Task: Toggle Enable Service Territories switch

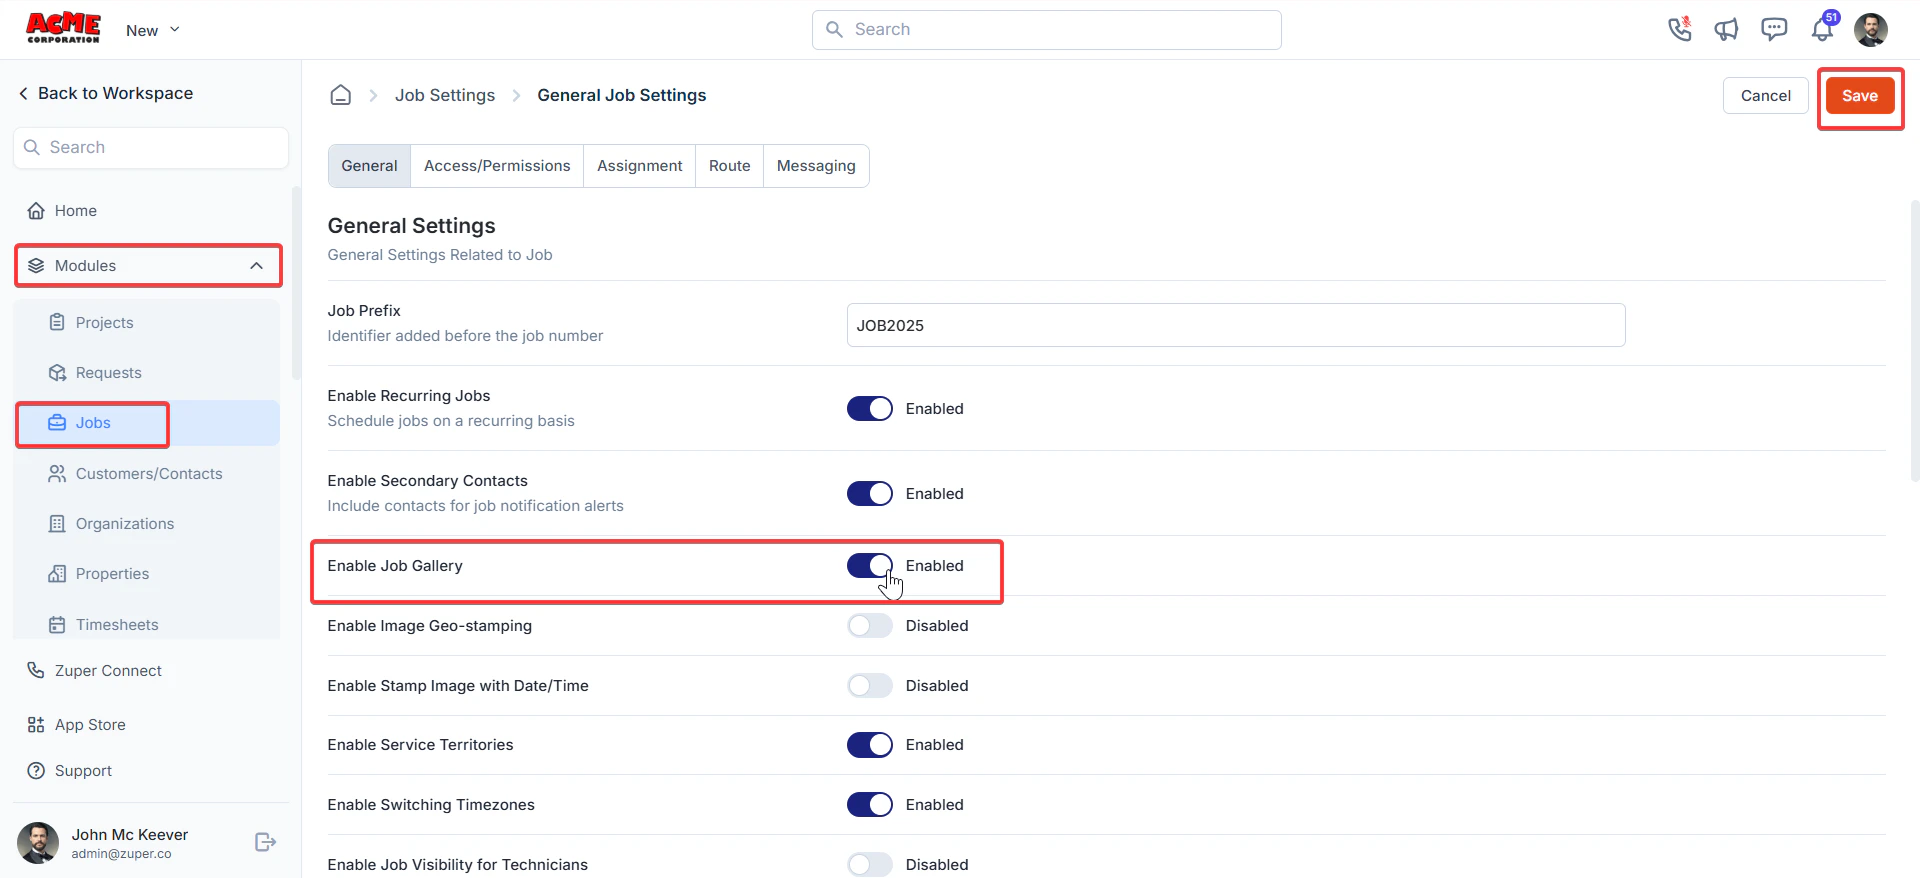Action: coord(870,744)
